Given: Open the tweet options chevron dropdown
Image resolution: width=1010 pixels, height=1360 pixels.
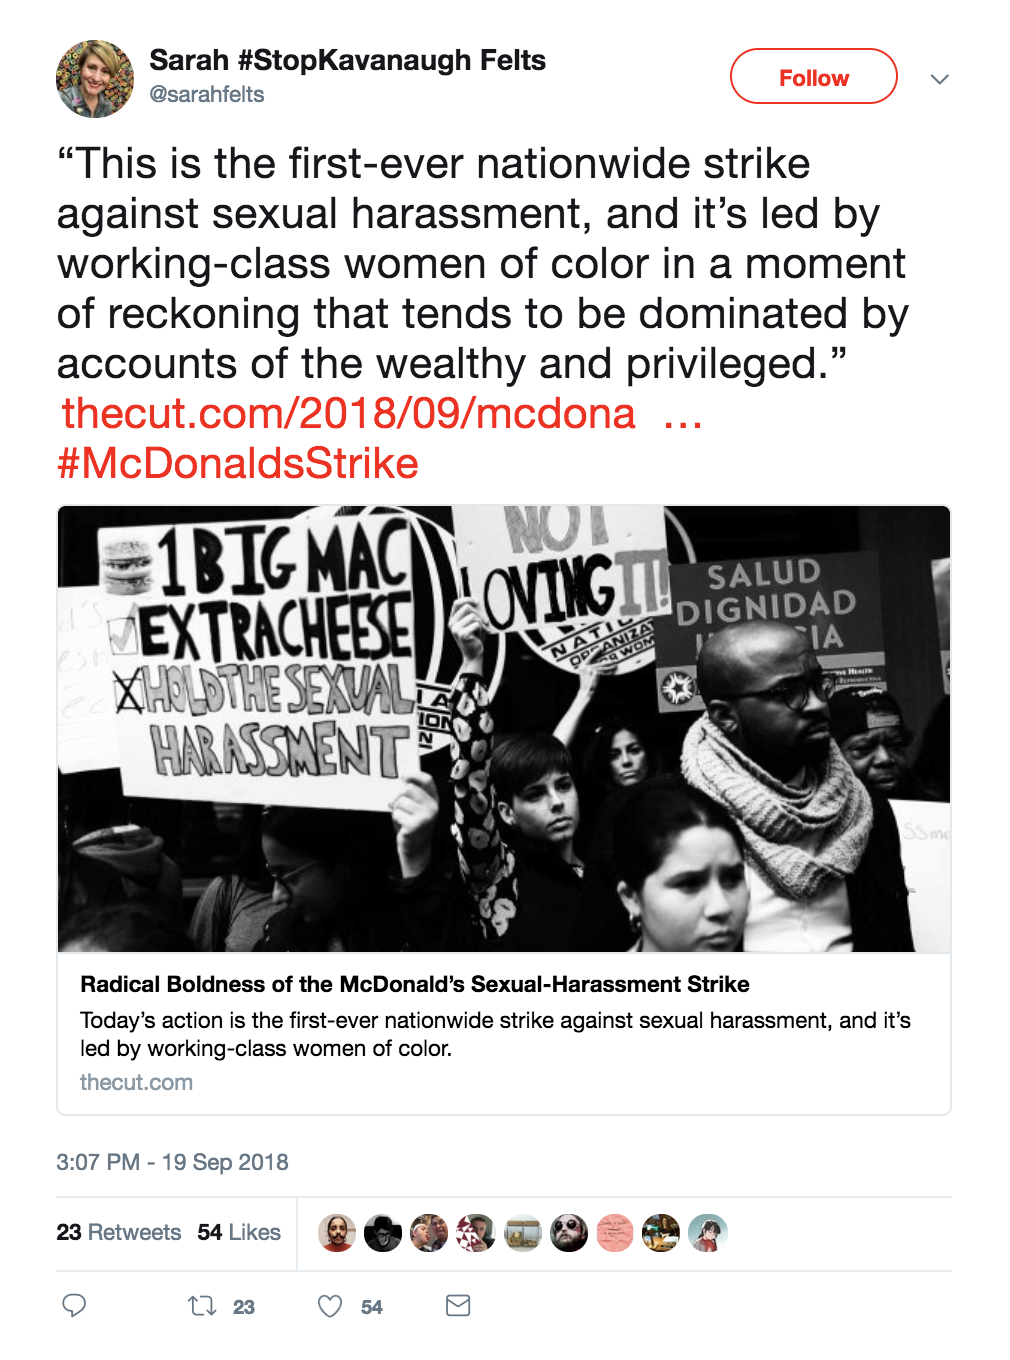Looking at the screenshot, I should pyautogui.click(x=939, y=79).
